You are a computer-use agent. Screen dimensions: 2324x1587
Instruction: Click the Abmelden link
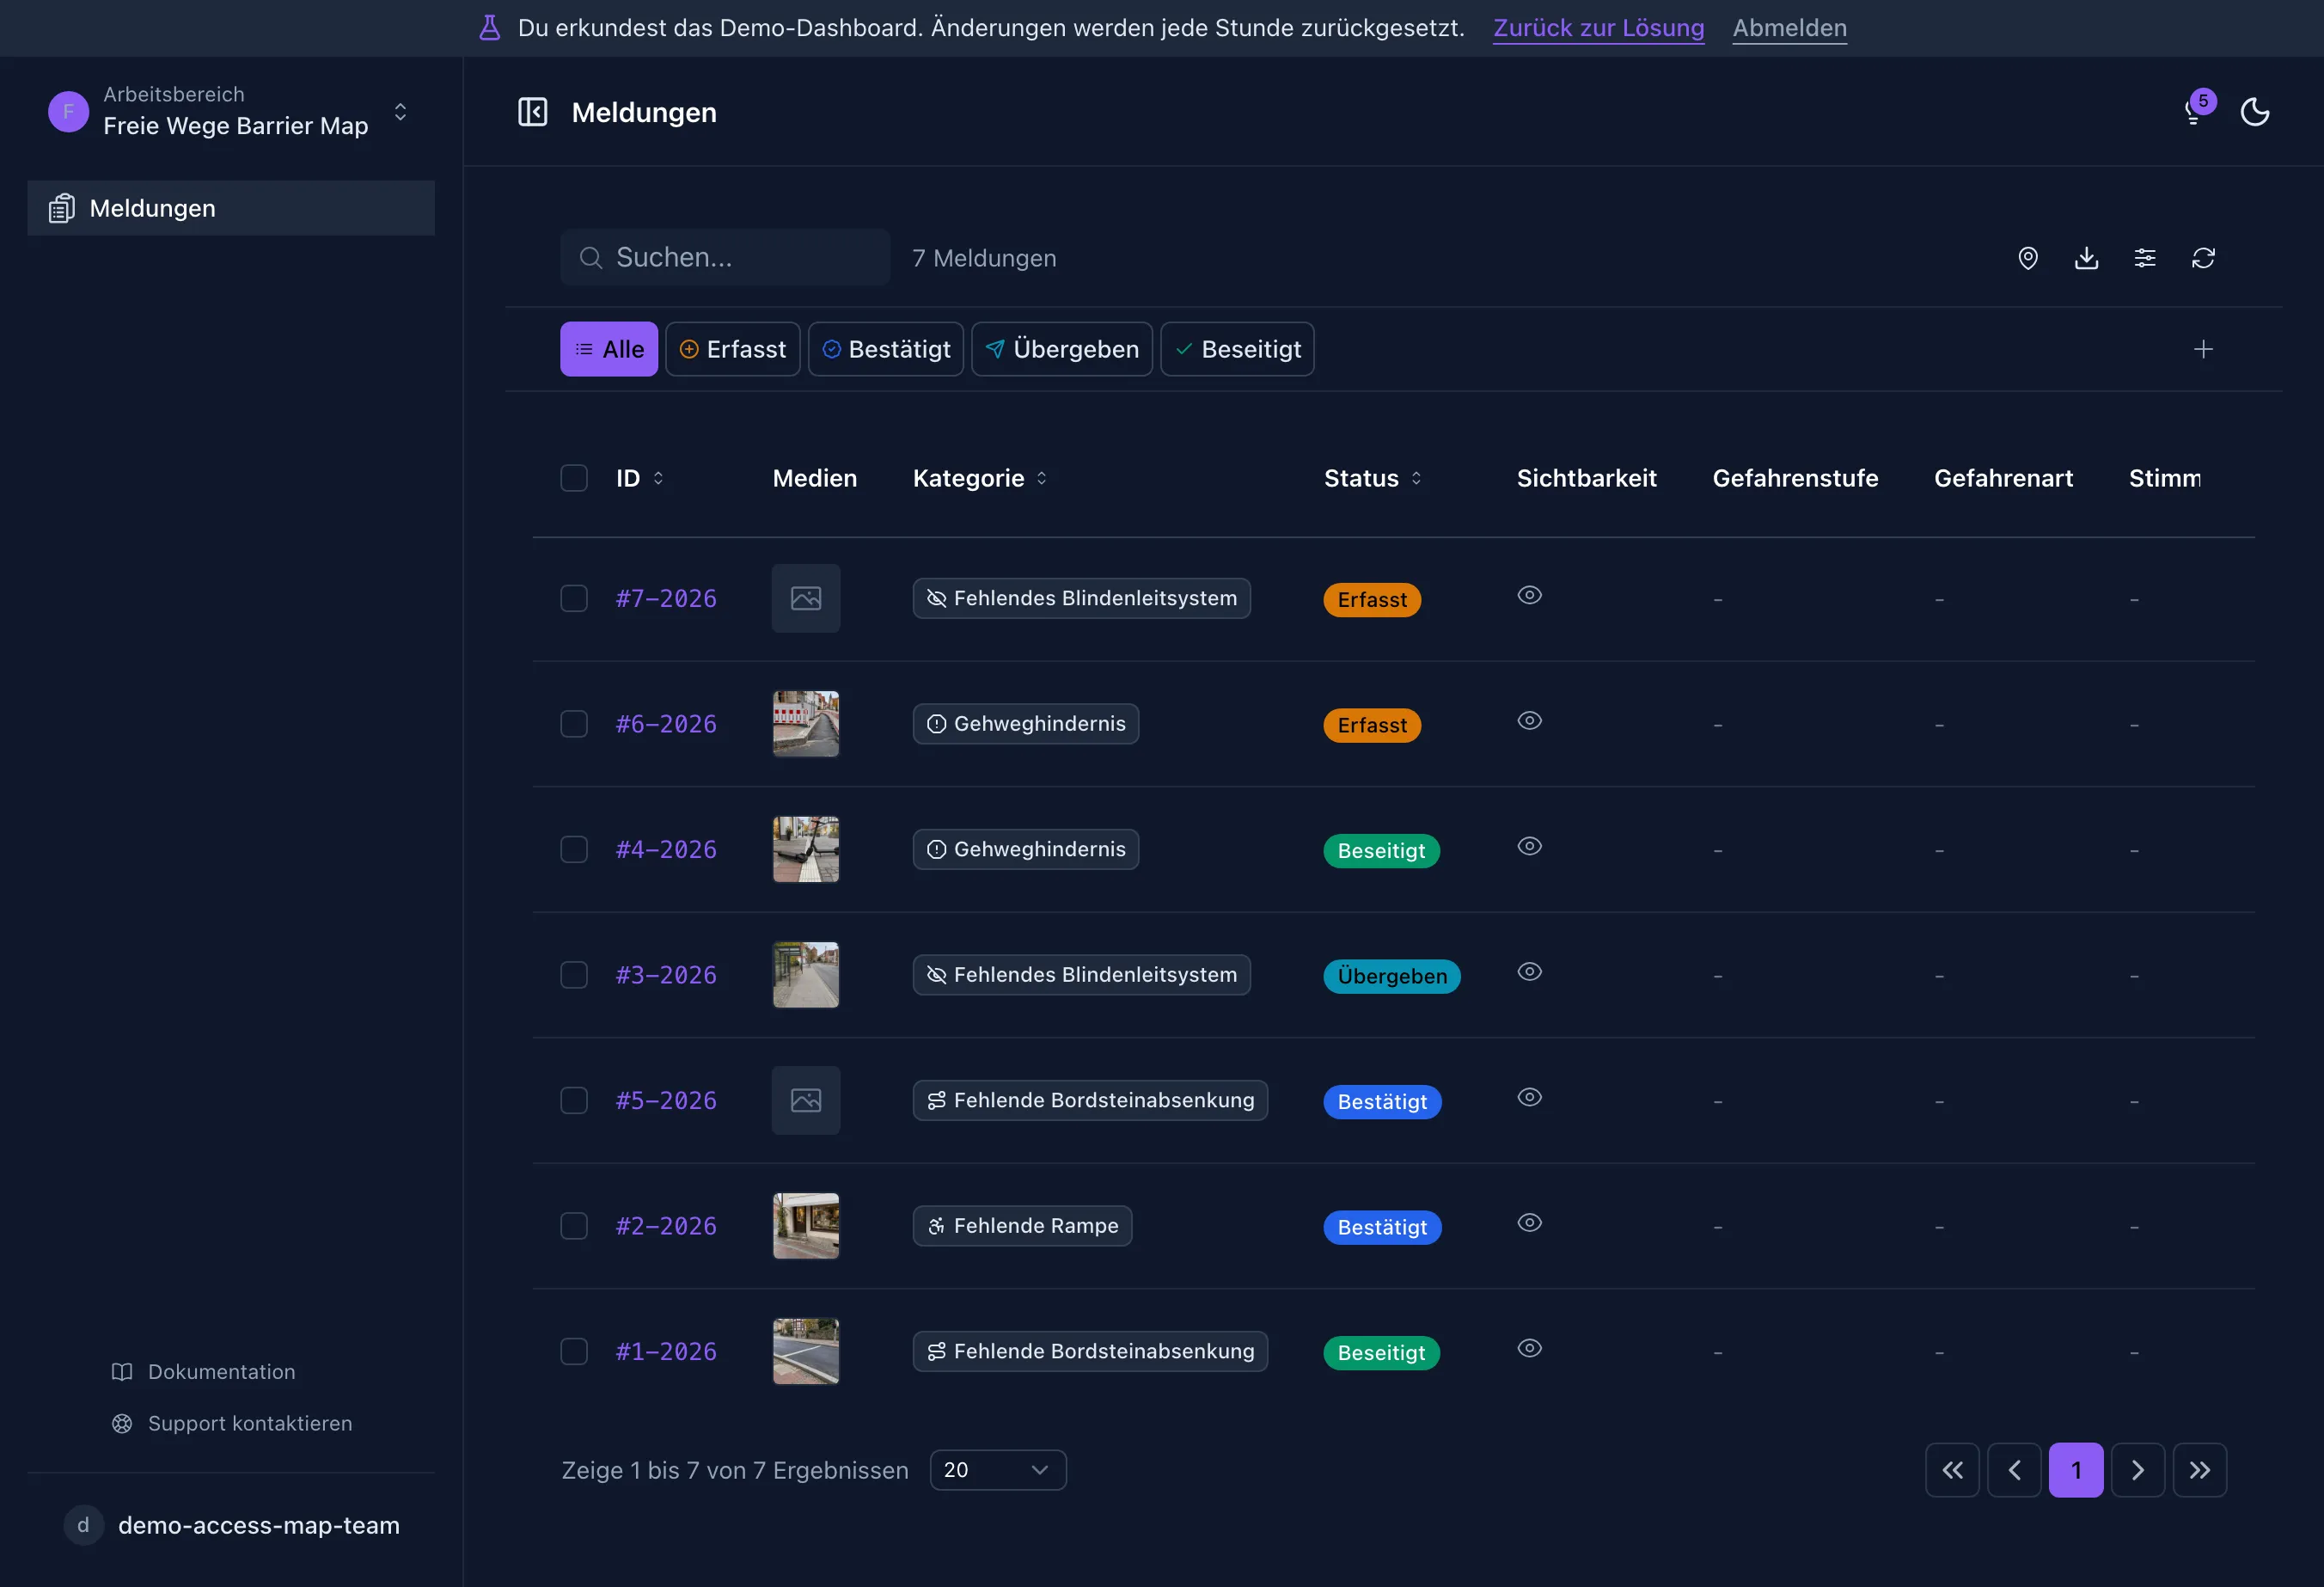tap(1789, 28)
